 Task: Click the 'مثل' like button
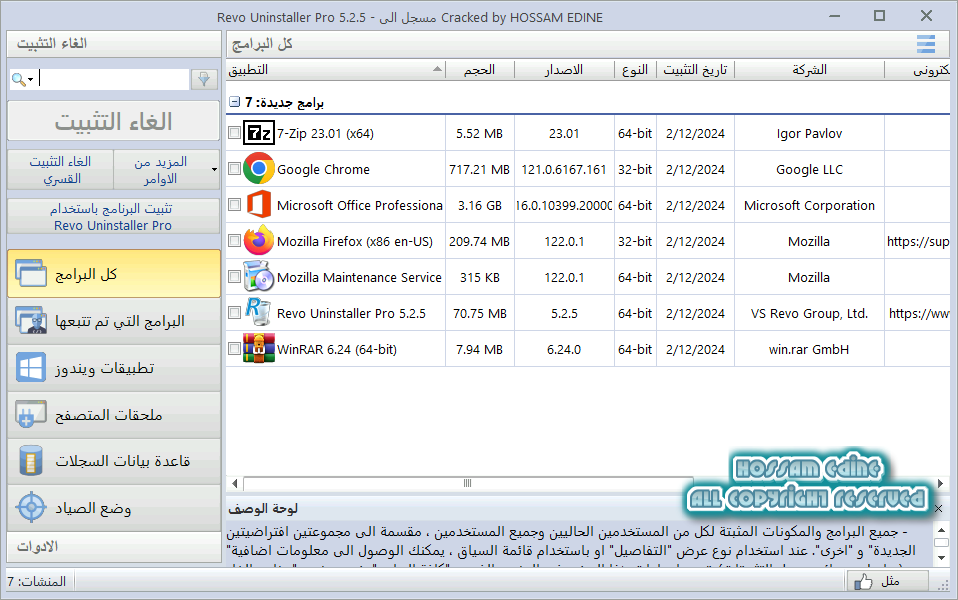tap(887, 581)
